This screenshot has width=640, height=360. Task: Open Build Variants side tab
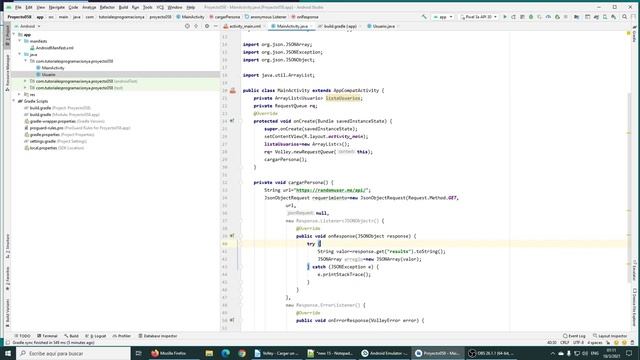[x=7, y=313]
